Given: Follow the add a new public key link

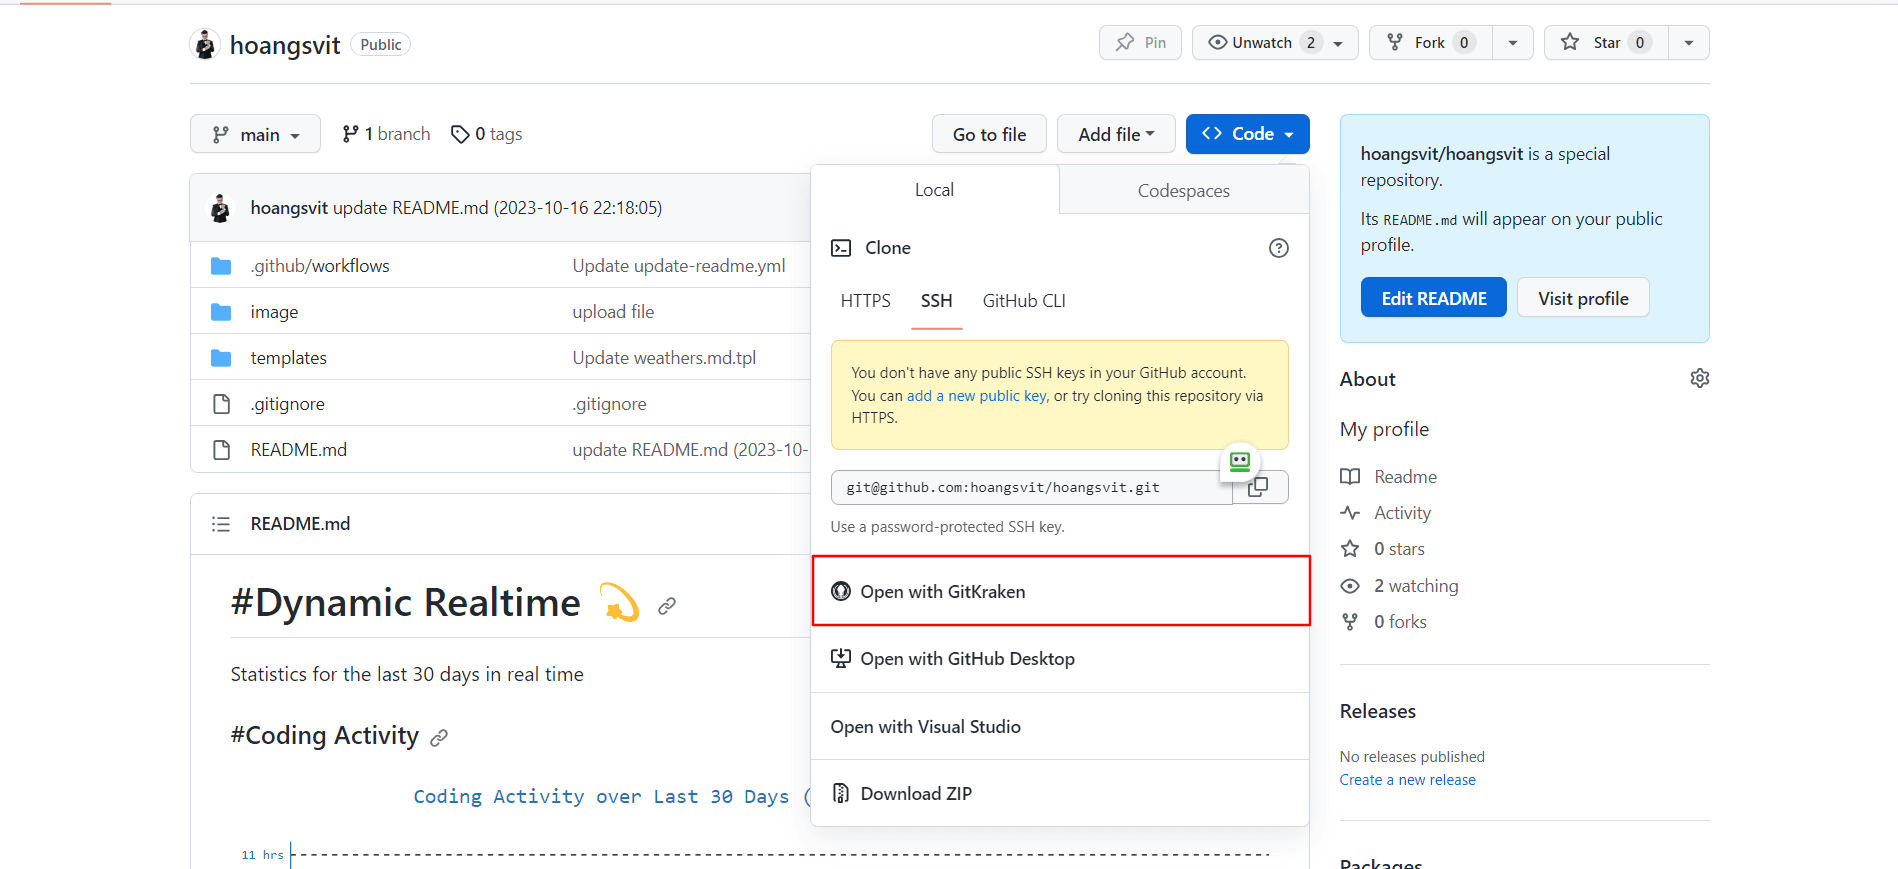Looking at the screenshot, I should (976, 396).
